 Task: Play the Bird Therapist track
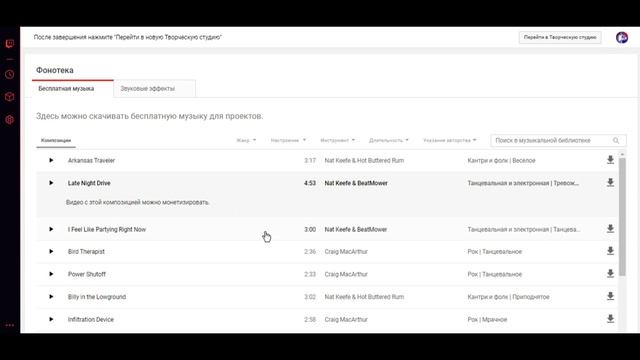pos(51,251)
